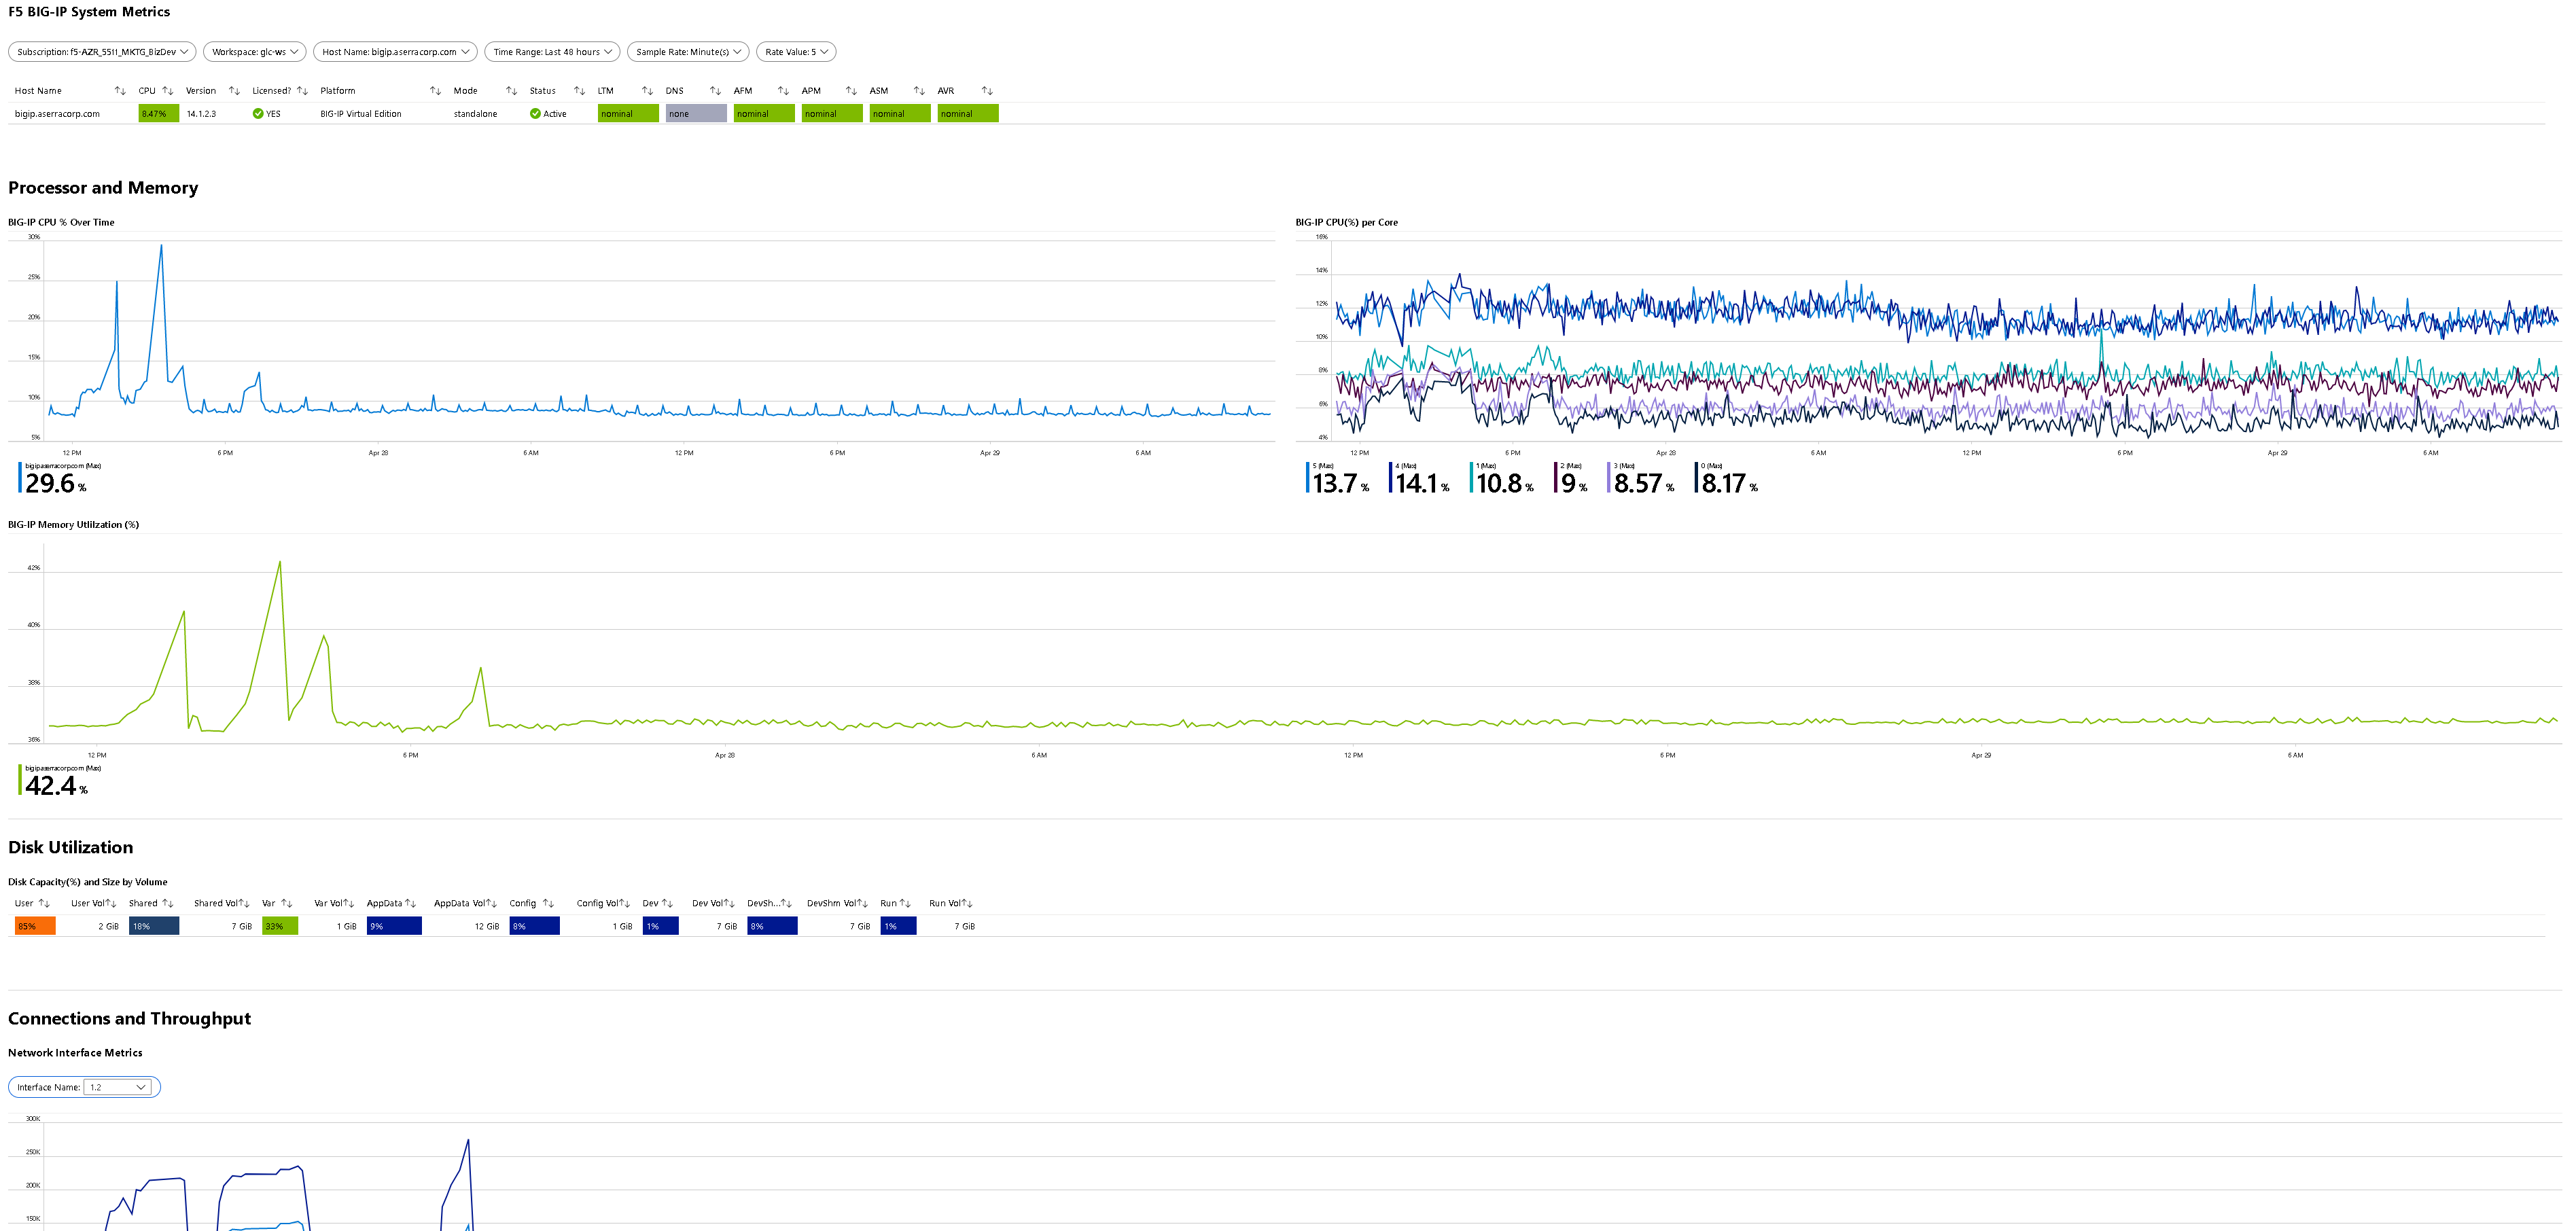Screen dimensions: 2576x1231
Task: Click the bigip.aserracorp.com host row
Action: [57, 114]
